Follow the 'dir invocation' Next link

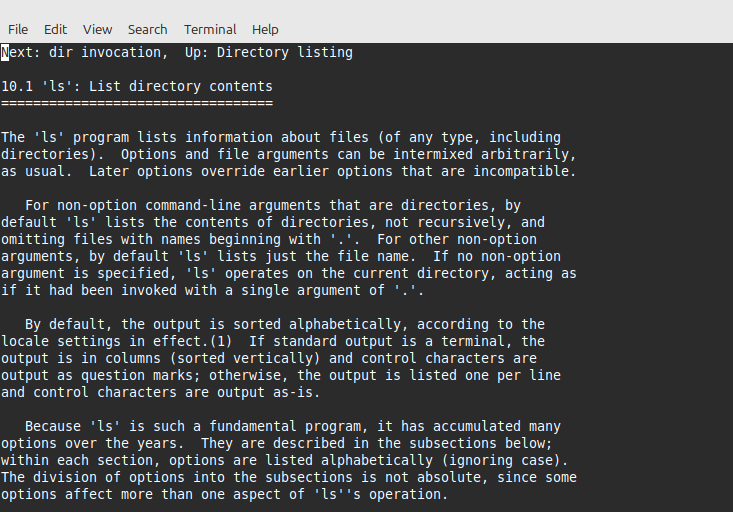point(105,52)
